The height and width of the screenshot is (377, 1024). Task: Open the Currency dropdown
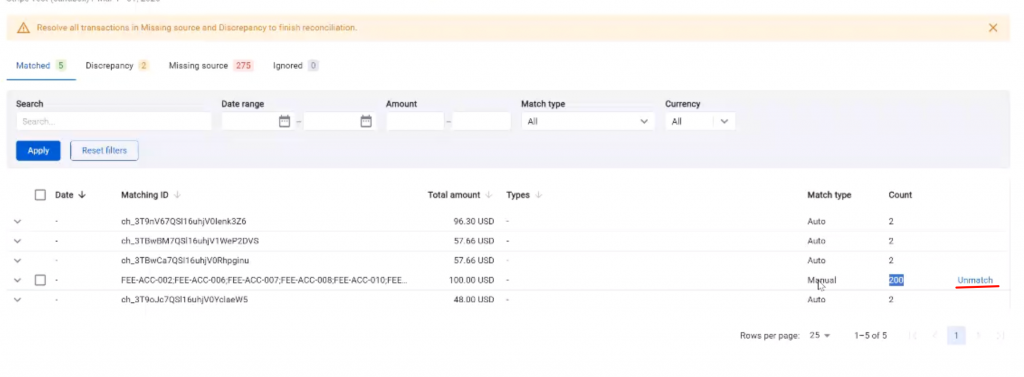point(700,122)
